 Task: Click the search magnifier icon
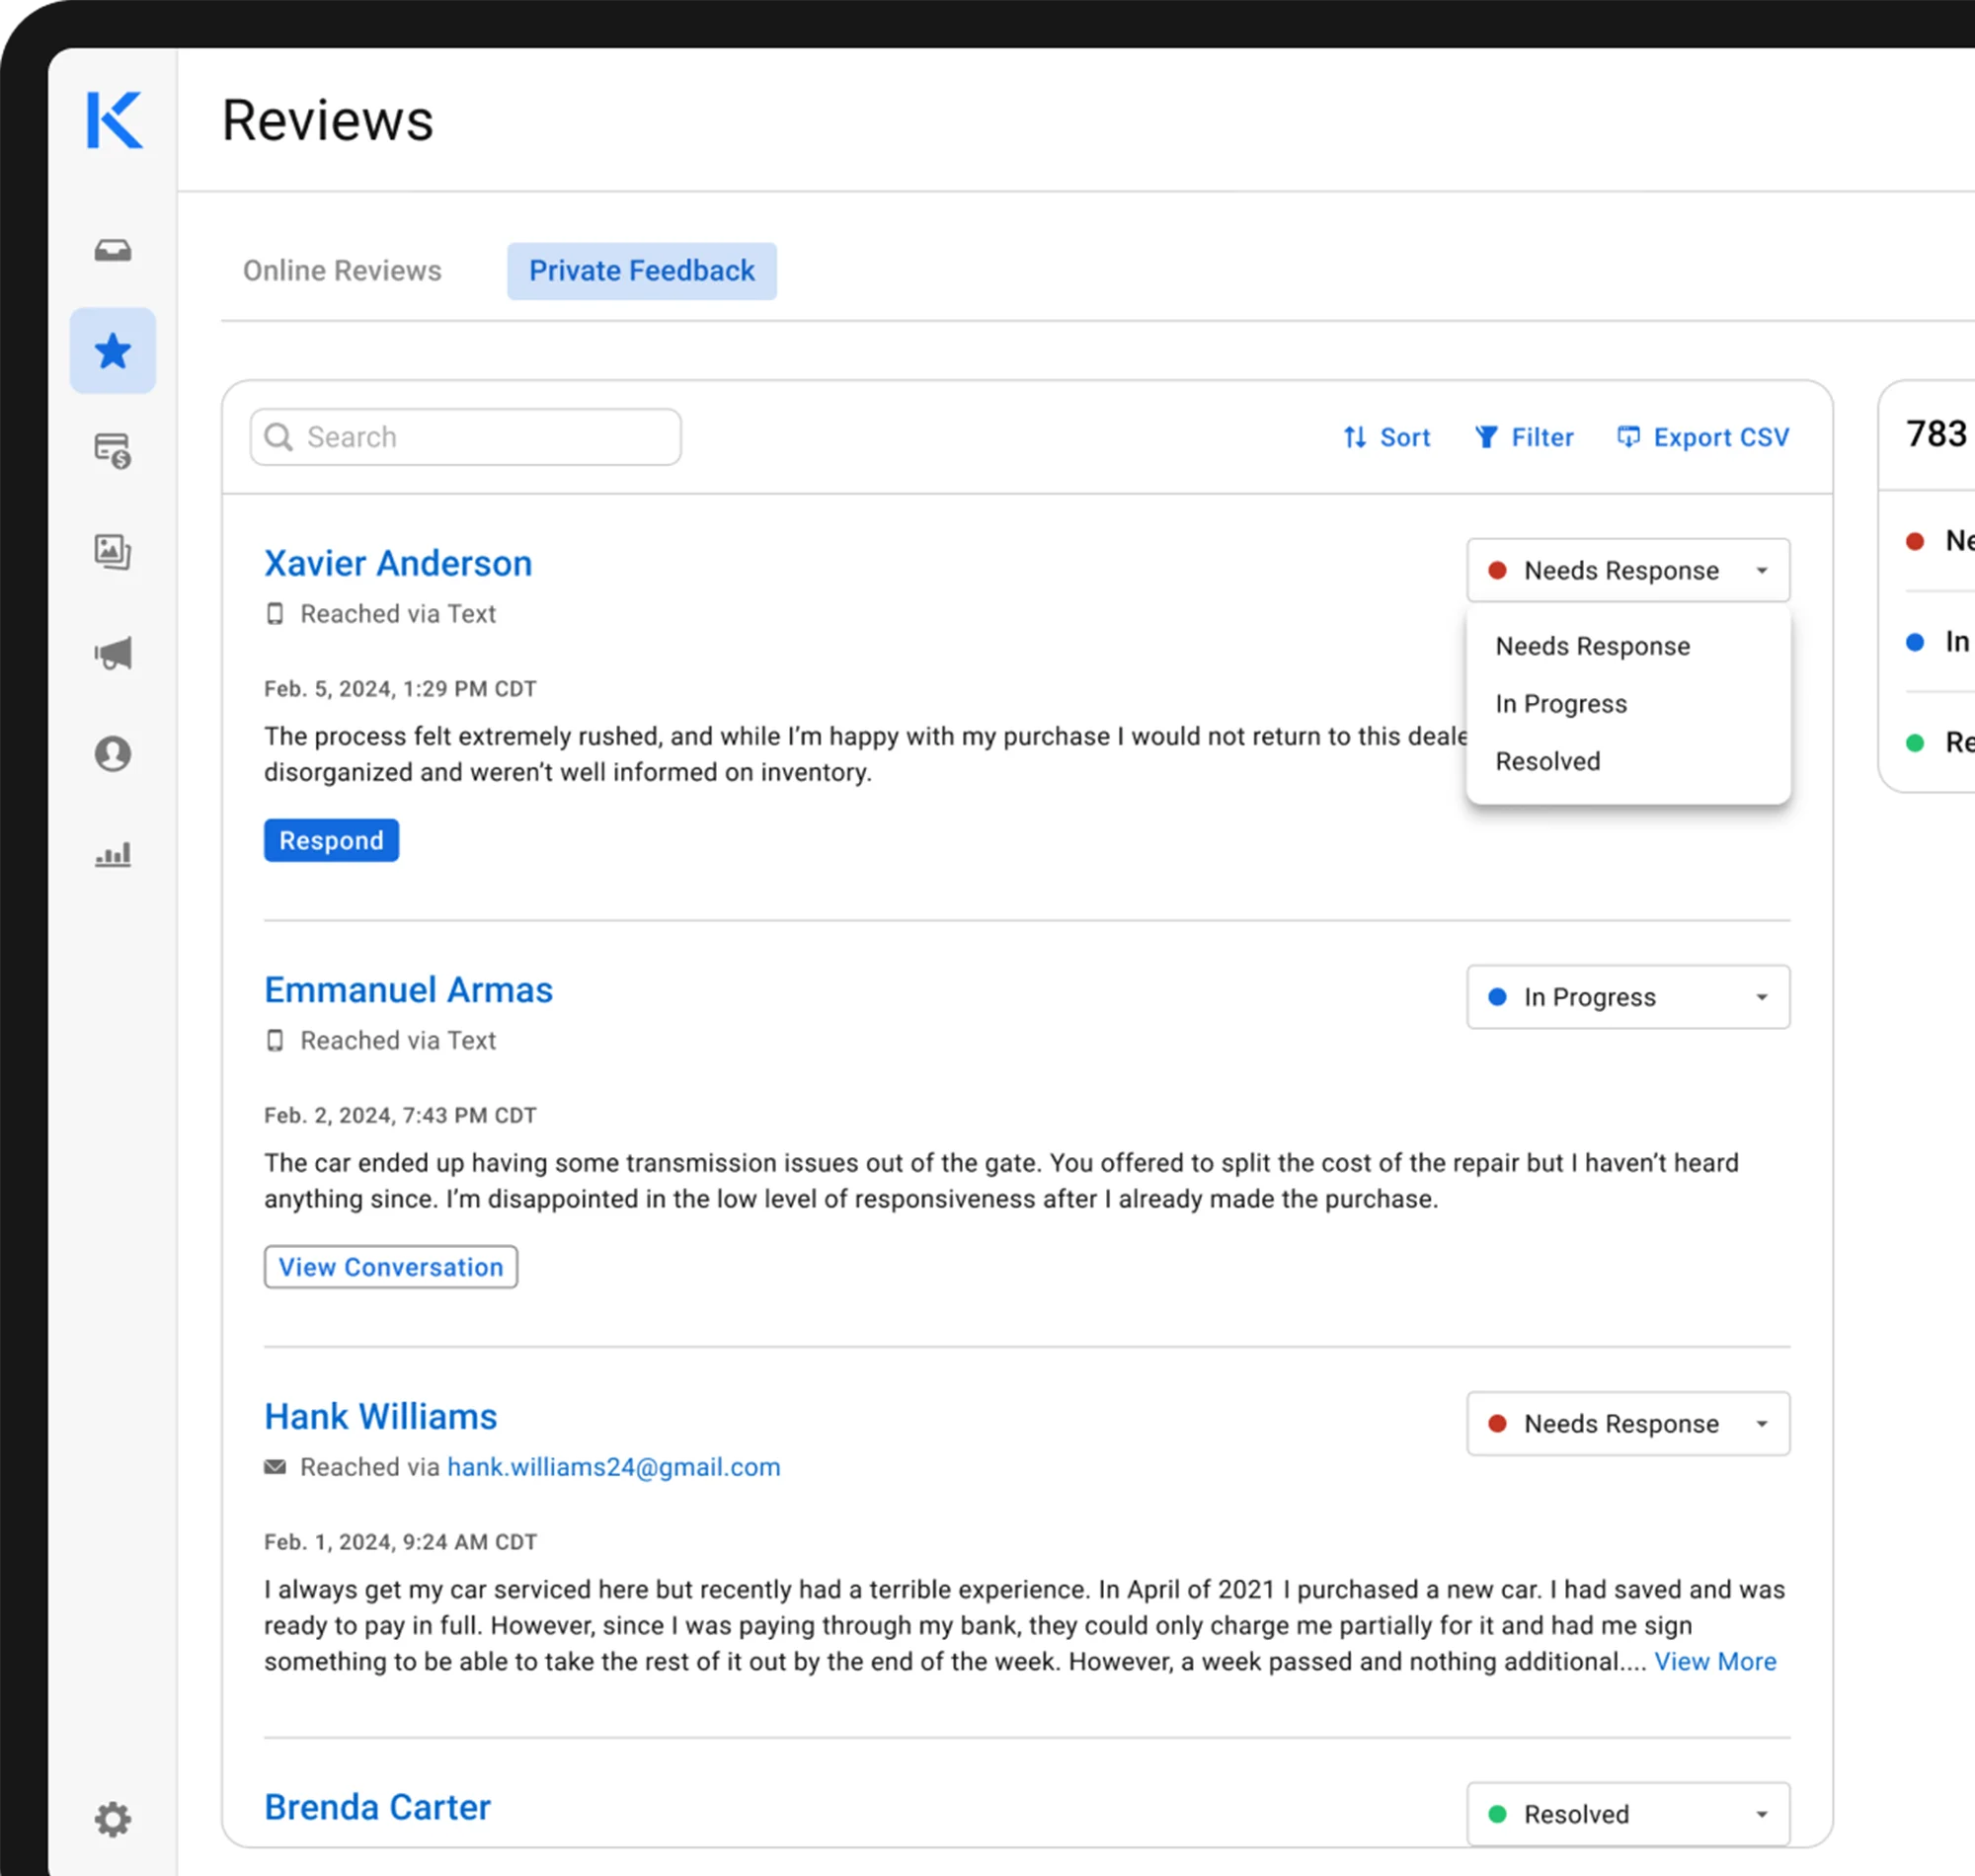[x=279, y=436]
